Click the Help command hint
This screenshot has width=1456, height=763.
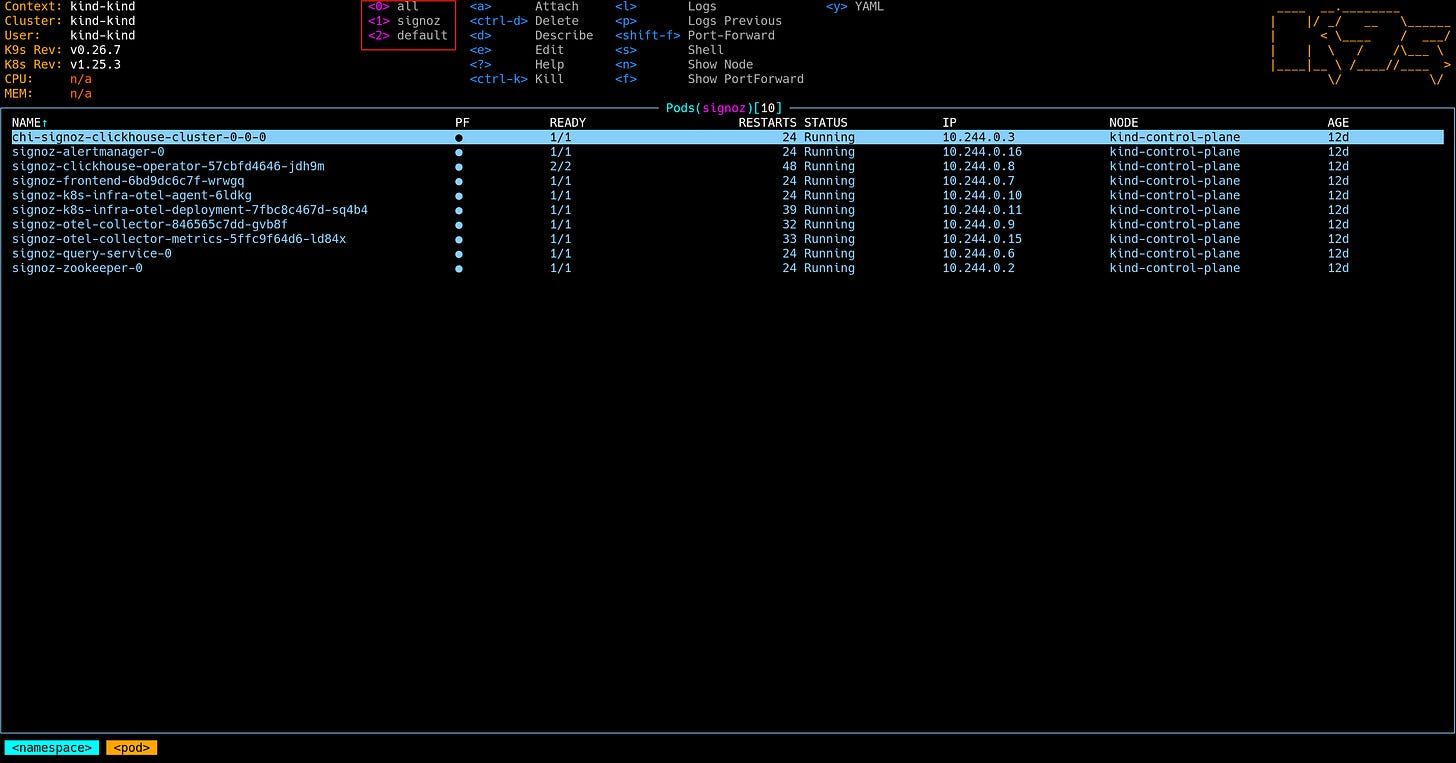[517, 64]
